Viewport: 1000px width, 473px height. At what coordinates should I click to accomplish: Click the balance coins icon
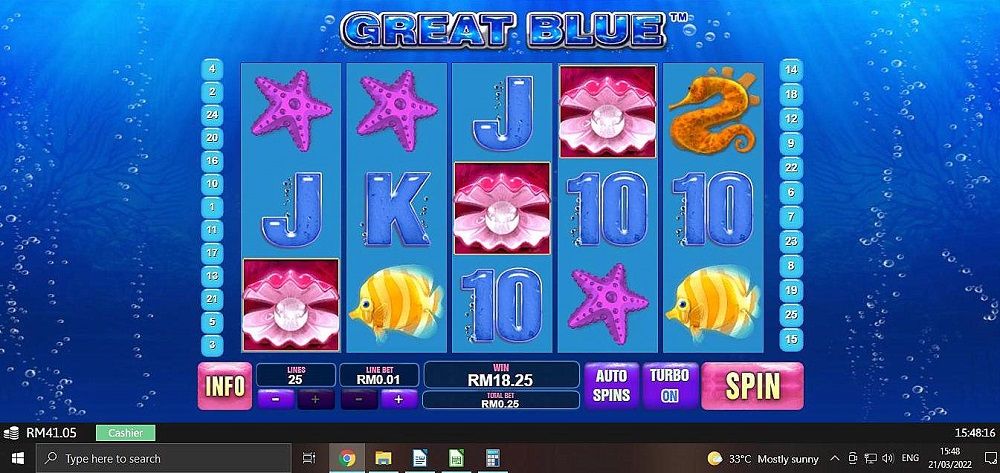[11, 433]
